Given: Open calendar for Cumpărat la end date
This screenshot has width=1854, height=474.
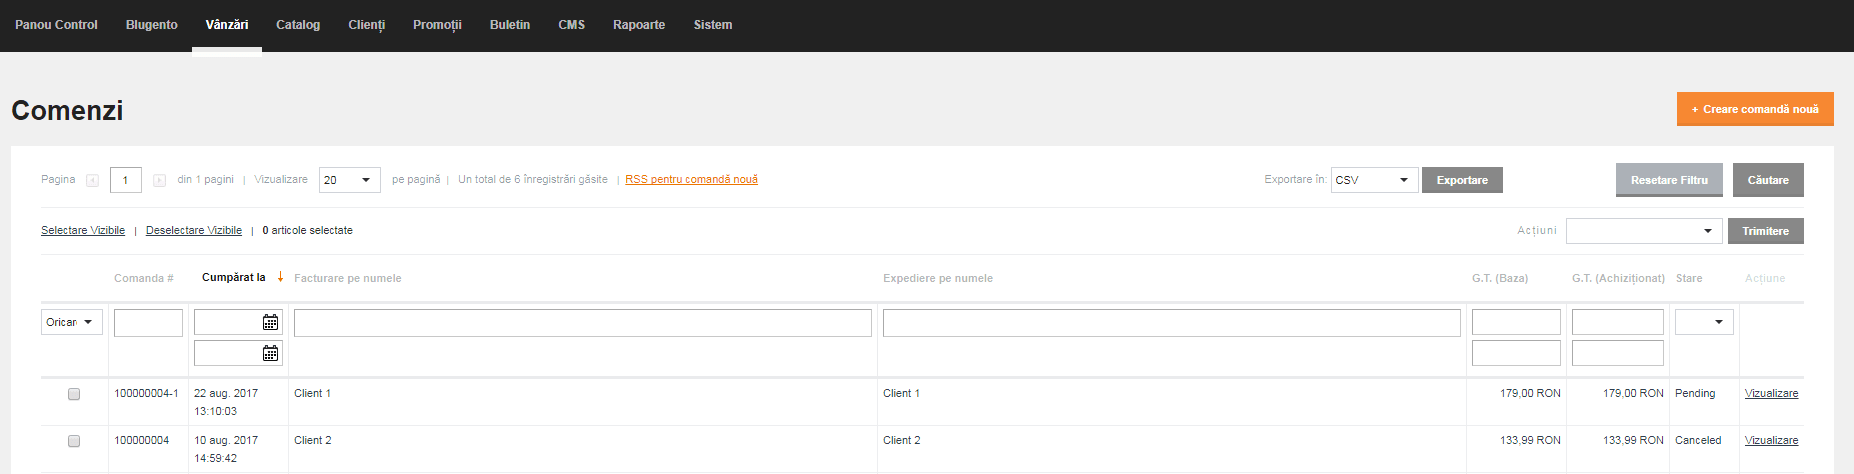Looking at the screenshot, I should [x=270, y=353].
